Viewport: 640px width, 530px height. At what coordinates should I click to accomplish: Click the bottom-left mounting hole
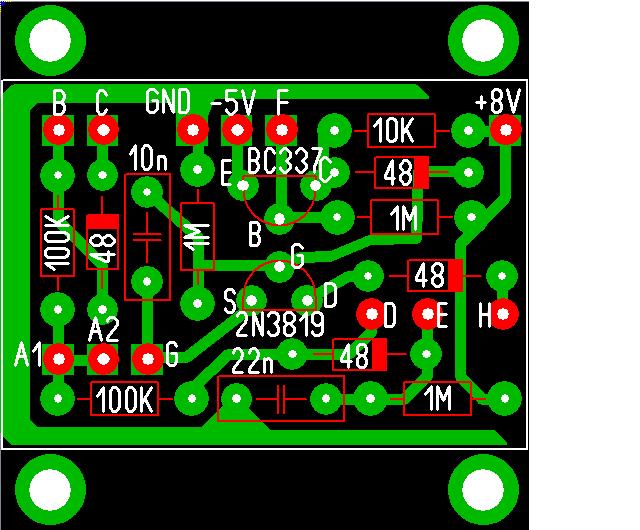point(51,489)
